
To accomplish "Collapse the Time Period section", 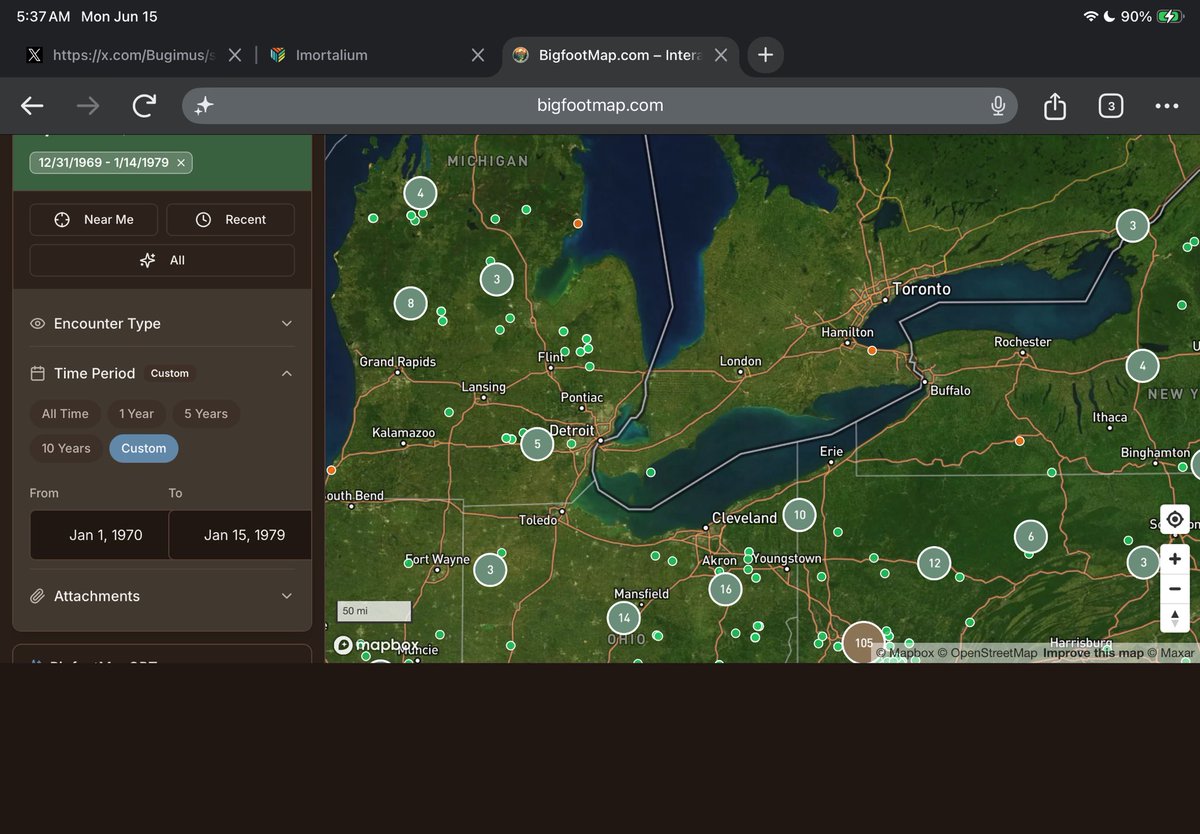I will pyautogui.click(x=162, y=373).
